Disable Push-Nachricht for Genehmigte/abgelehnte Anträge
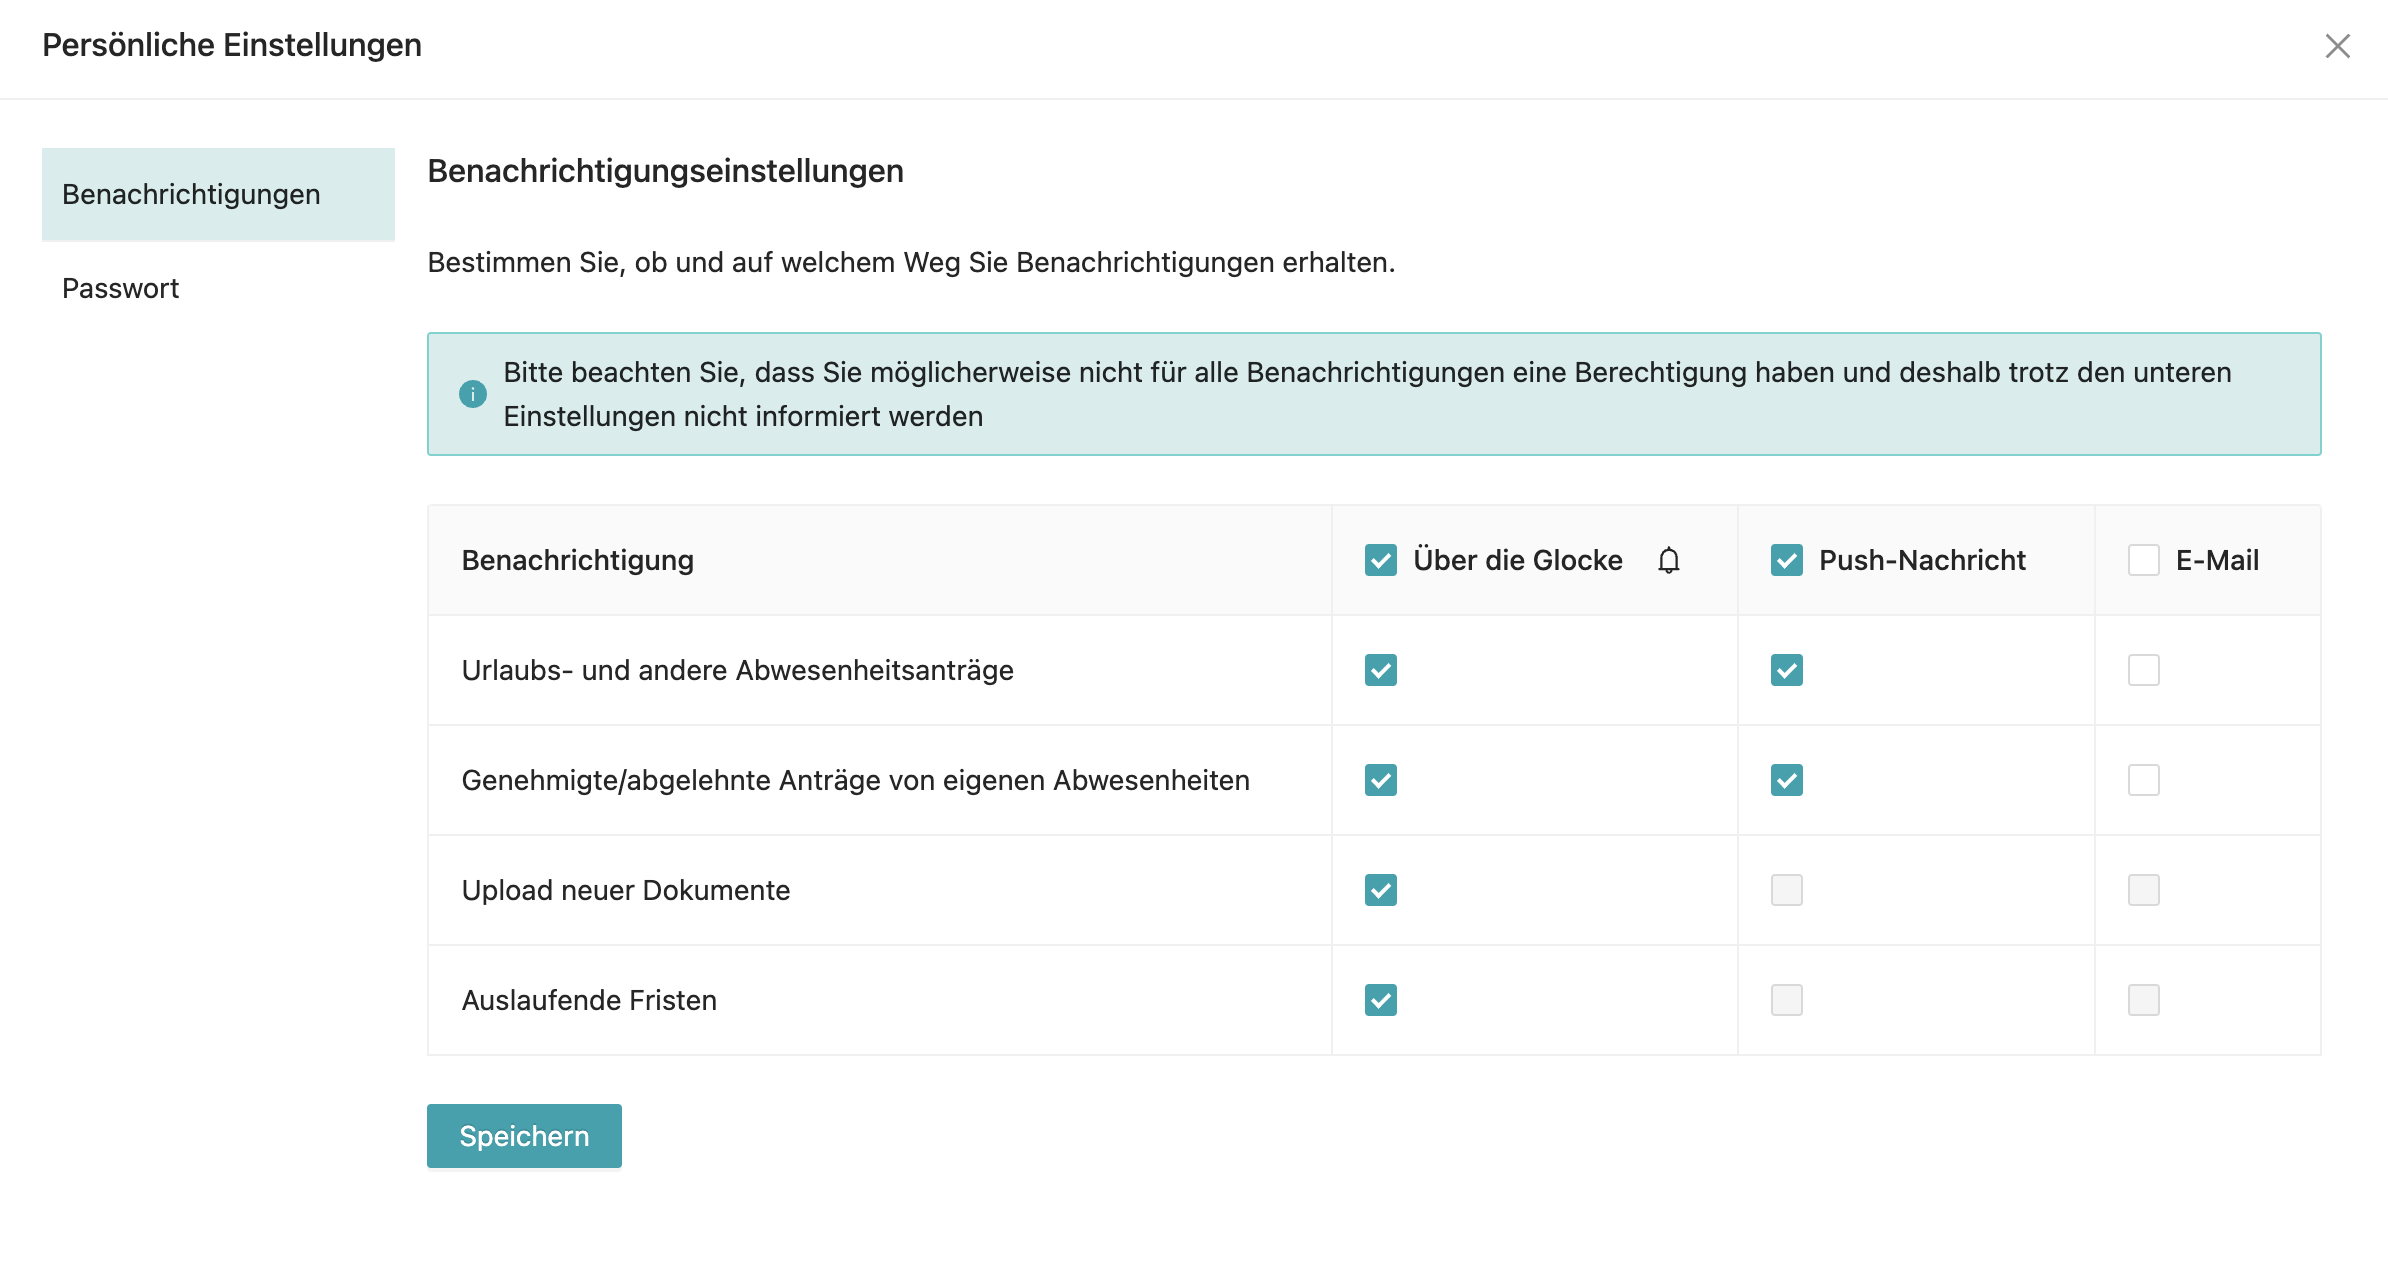 1786,780
